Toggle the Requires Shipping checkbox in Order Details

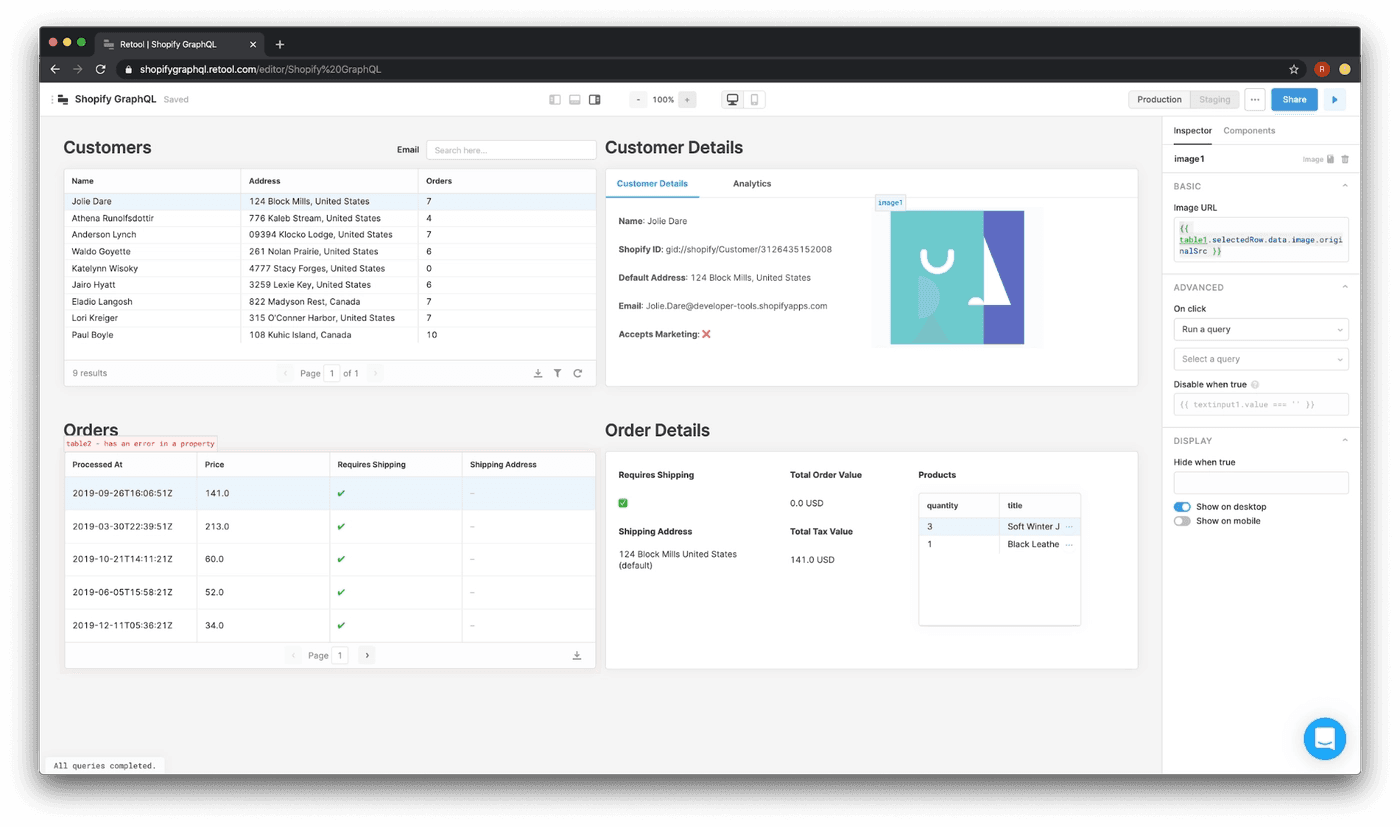pyautogui.click(x=623, y=503)
